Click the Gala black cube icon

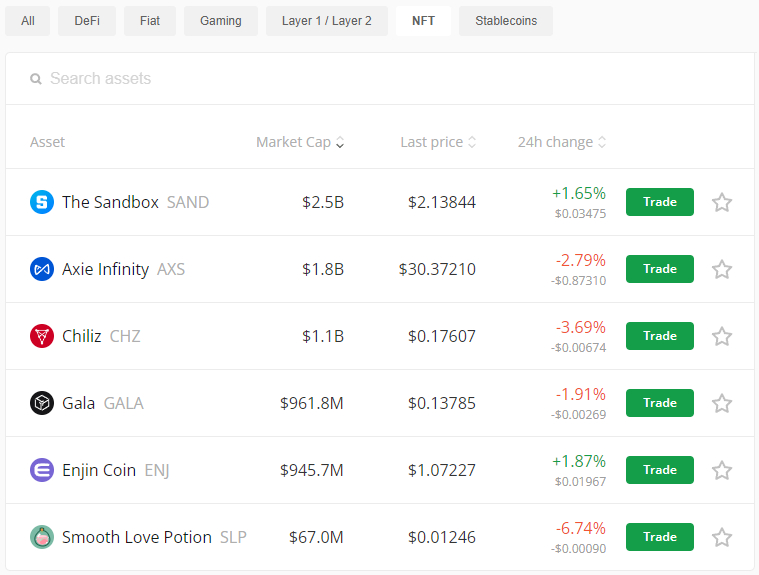42,403
